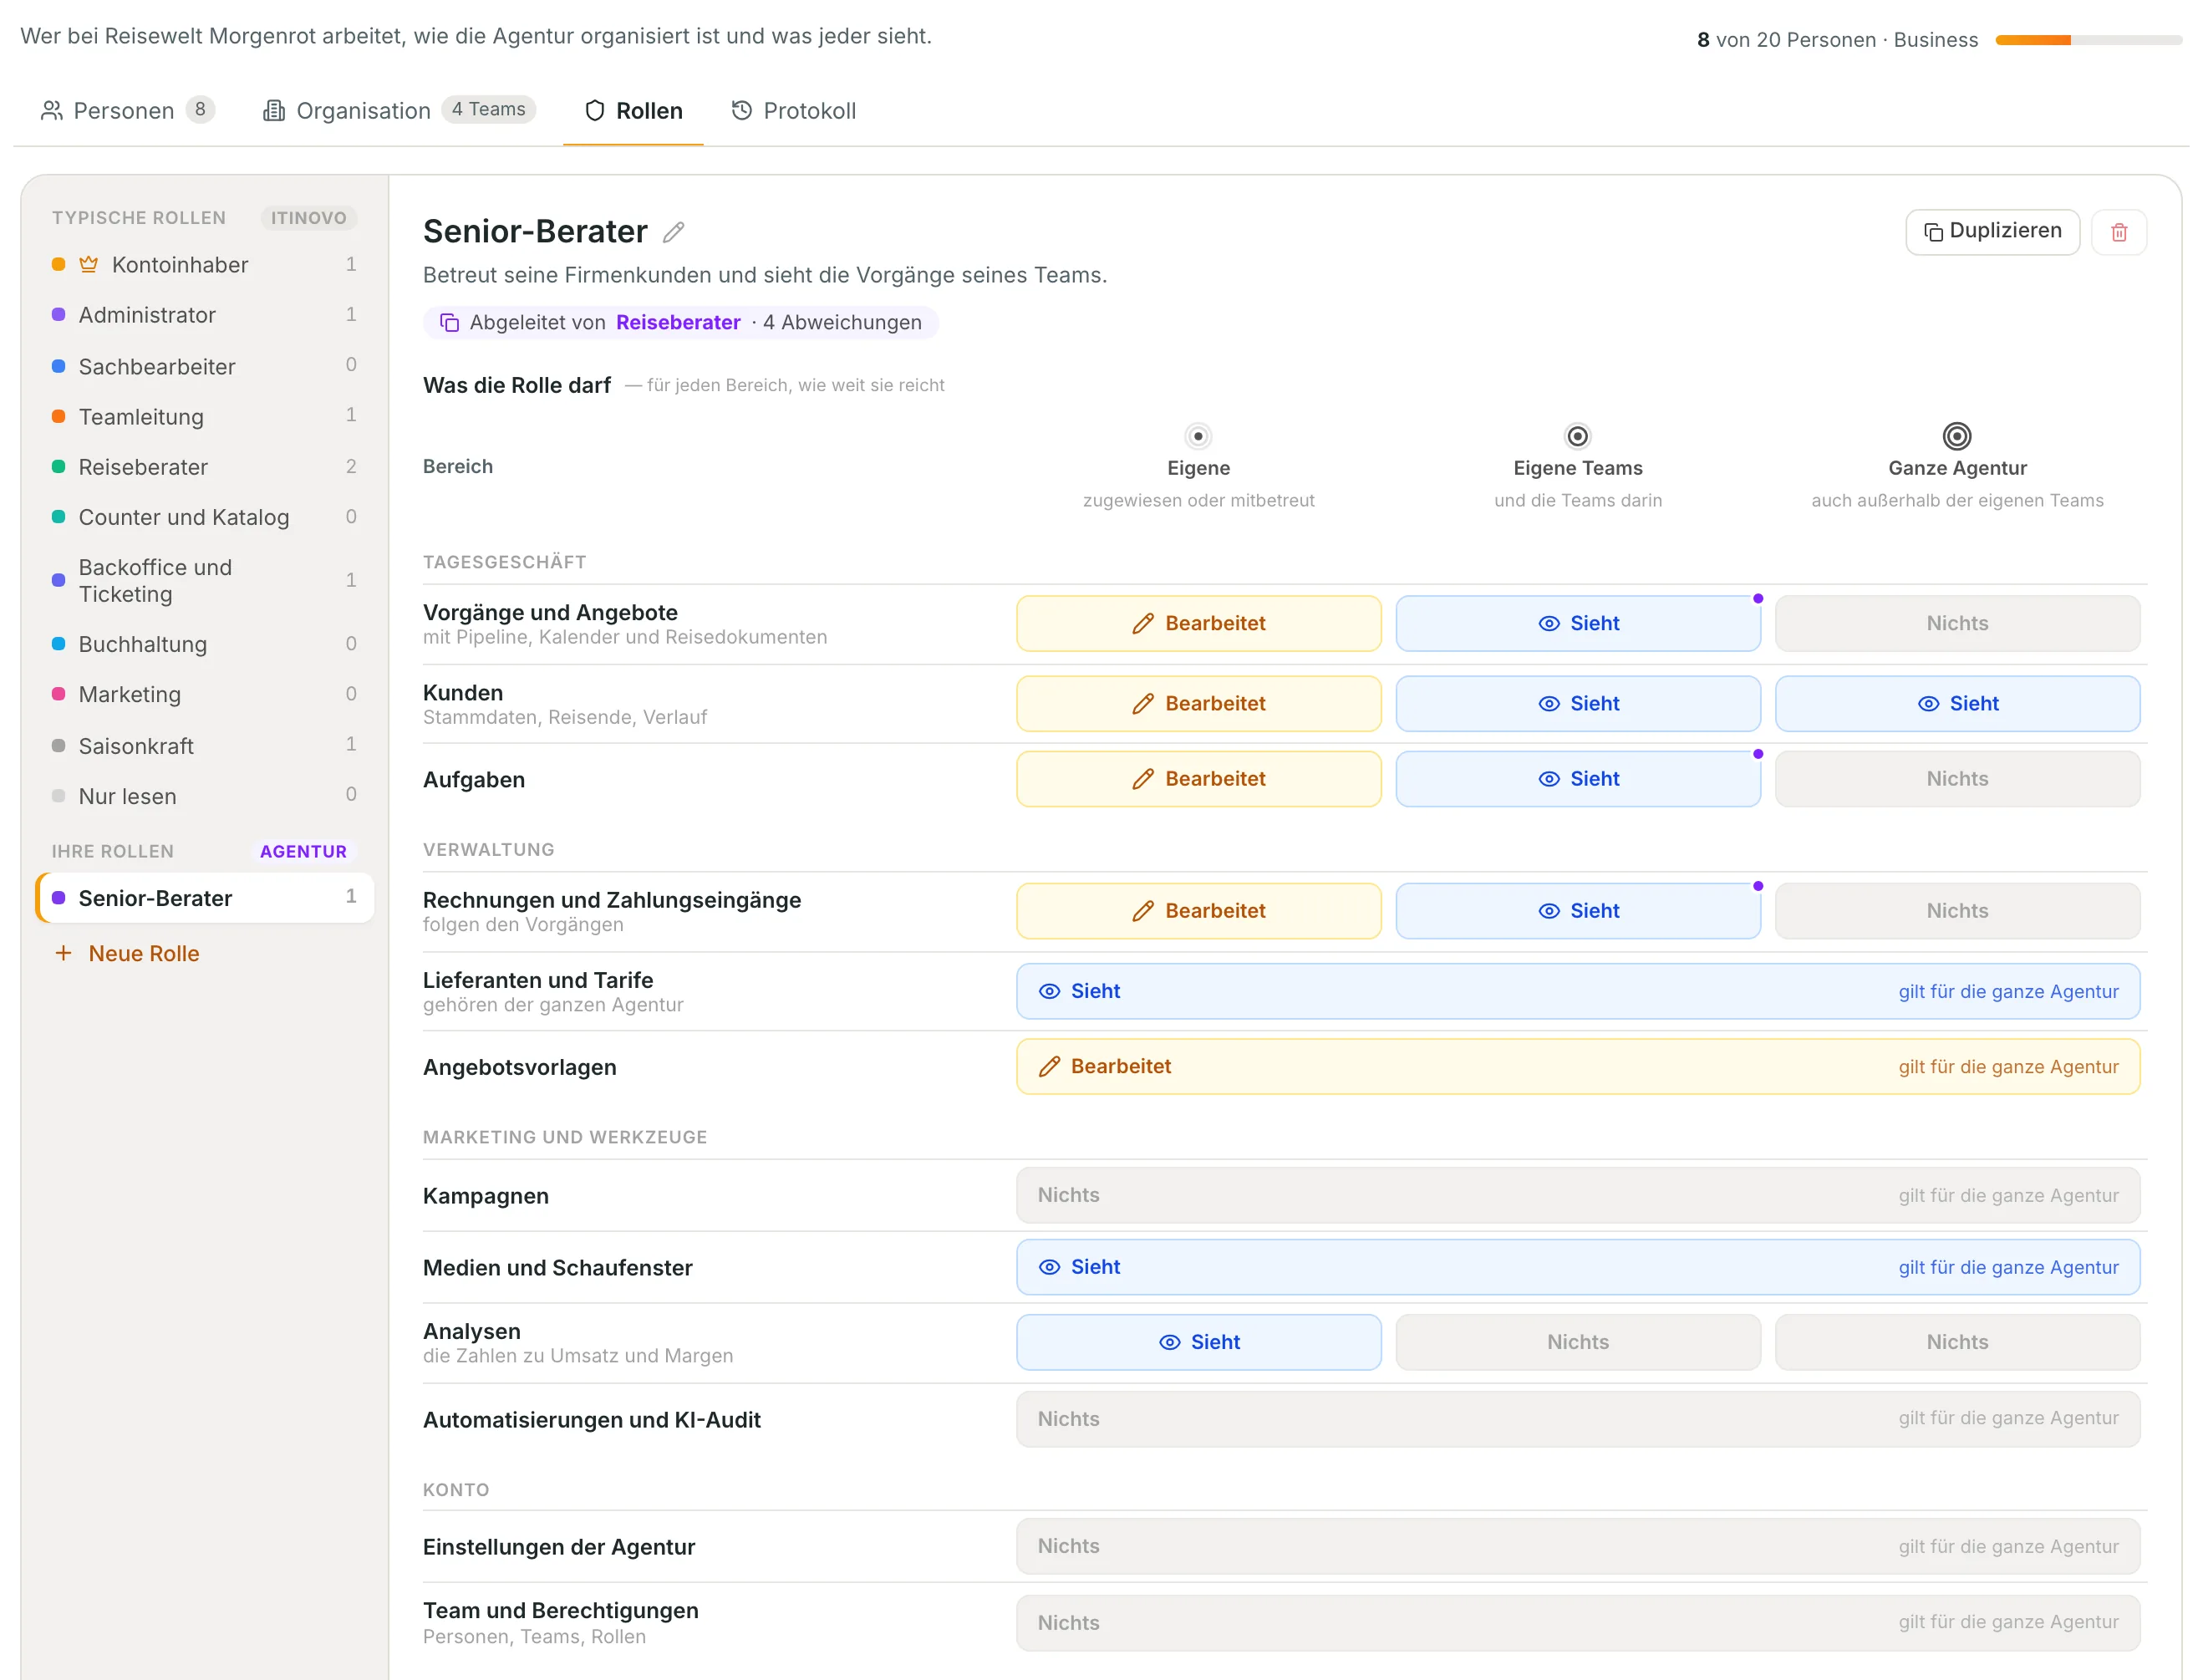Click the Eigene scope dot icon

[1197, 436]
